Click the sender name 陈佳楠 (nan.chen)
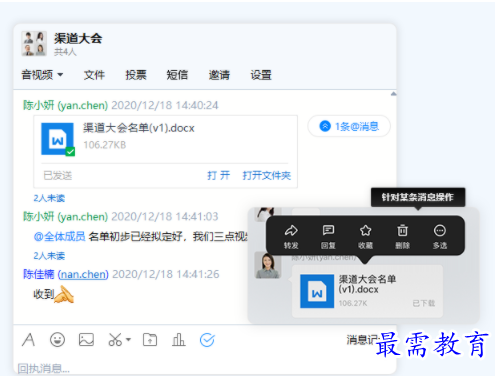Image resolution: width=497 pixels, height=376 pixels. (x=66, y=274)
